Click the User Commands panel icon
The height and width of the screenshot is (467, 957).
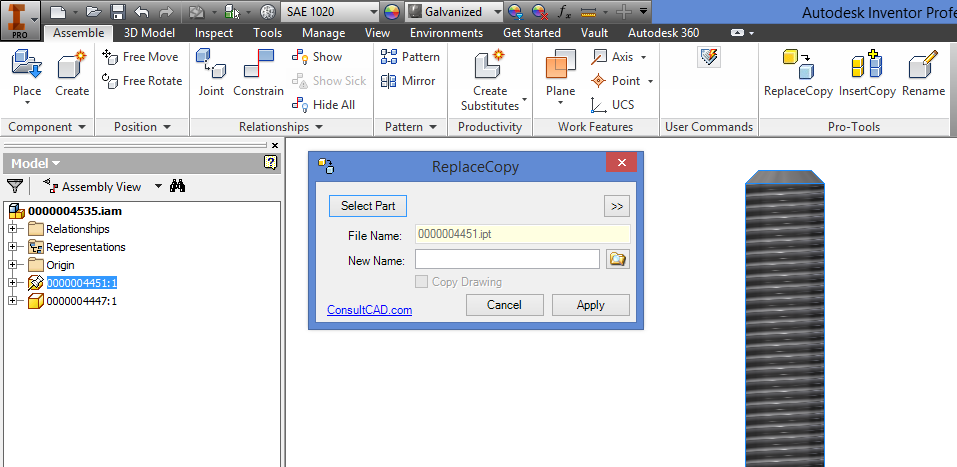709,57
